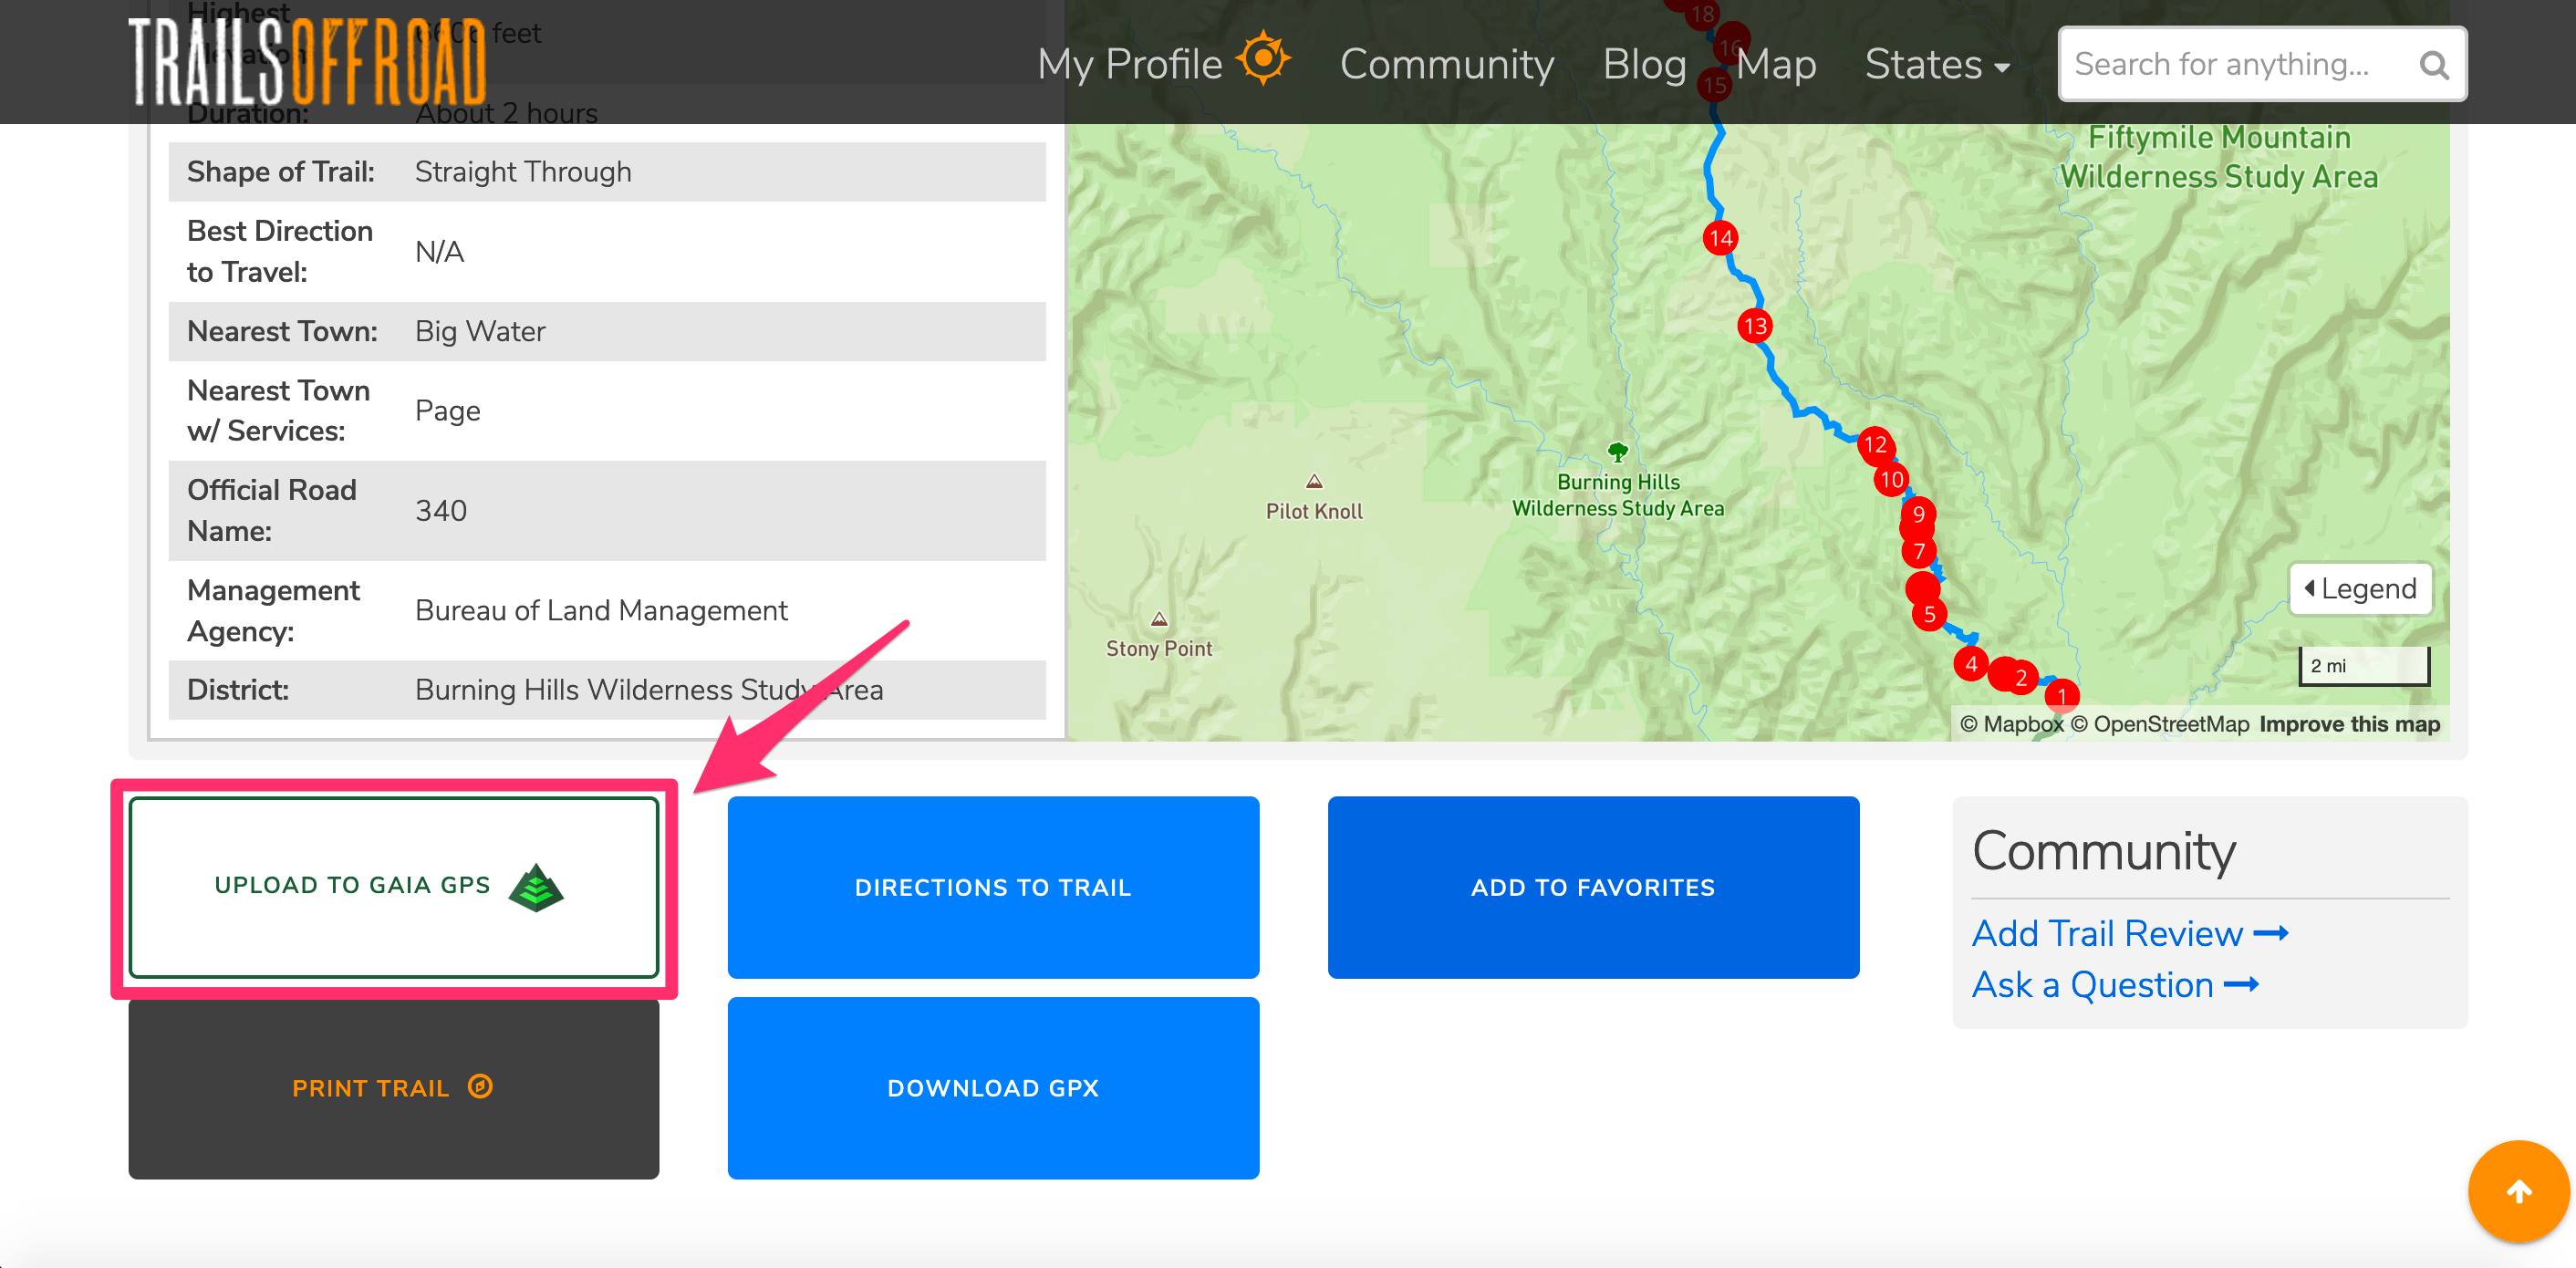Click waypoint marker 14 on map
Viewport: 2576px width, 1268px height.
pyautogui.click(x=1720, y=238)
